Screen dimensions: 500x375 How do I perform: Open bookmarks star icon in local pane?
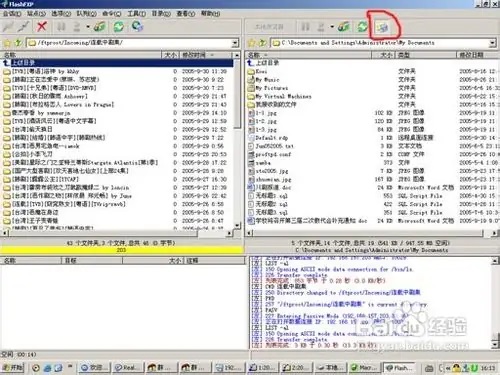click(252, 43)
